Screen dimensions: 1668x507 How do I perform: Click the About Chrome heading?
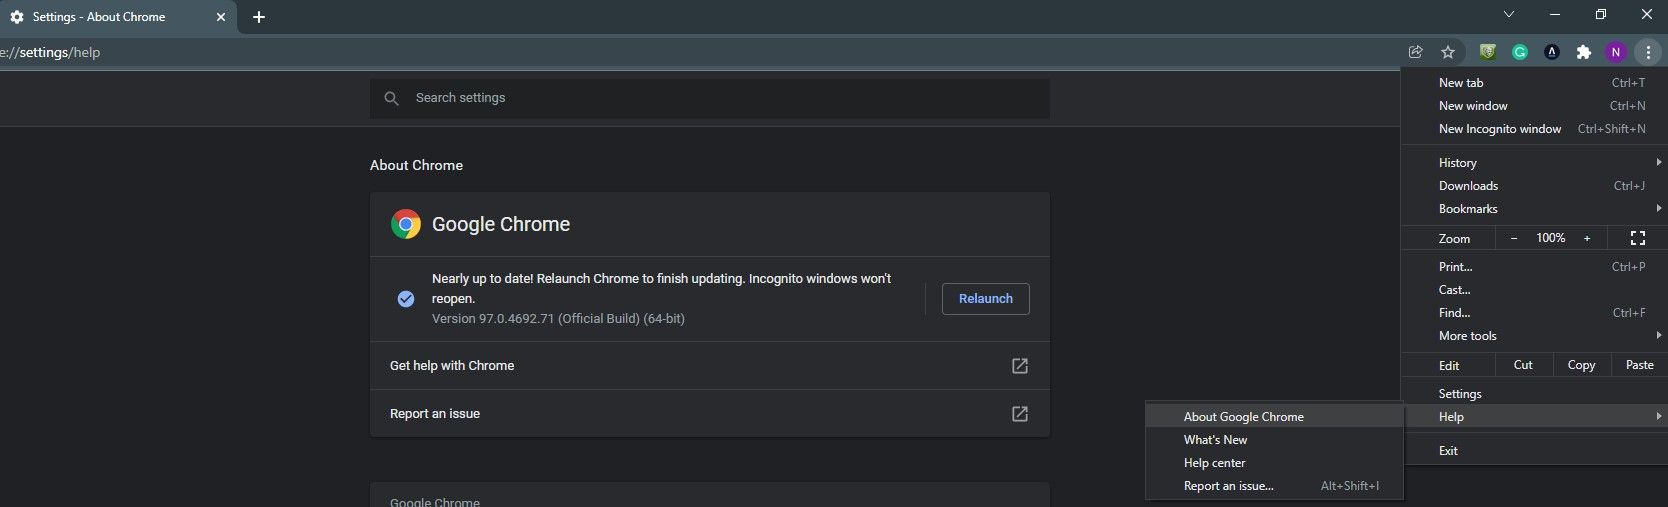[416, 165]
